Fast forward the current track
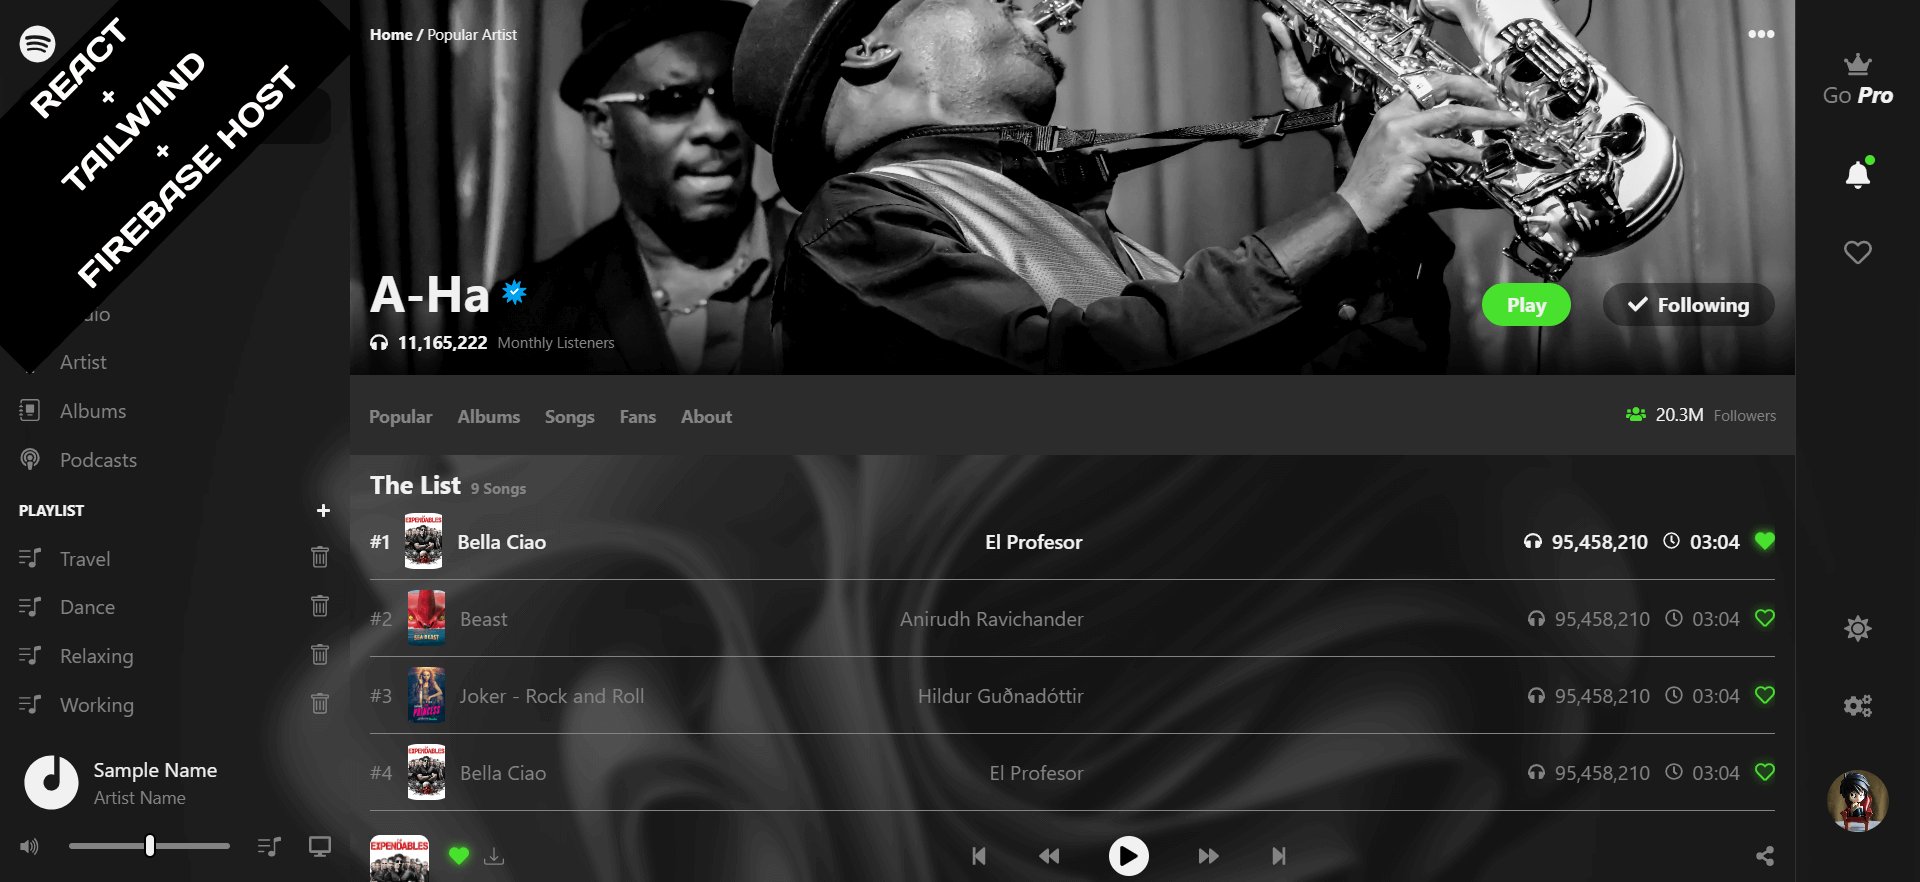Image resolution: width=1920 pixels, height=882 pixels. tap(1208, 856)
